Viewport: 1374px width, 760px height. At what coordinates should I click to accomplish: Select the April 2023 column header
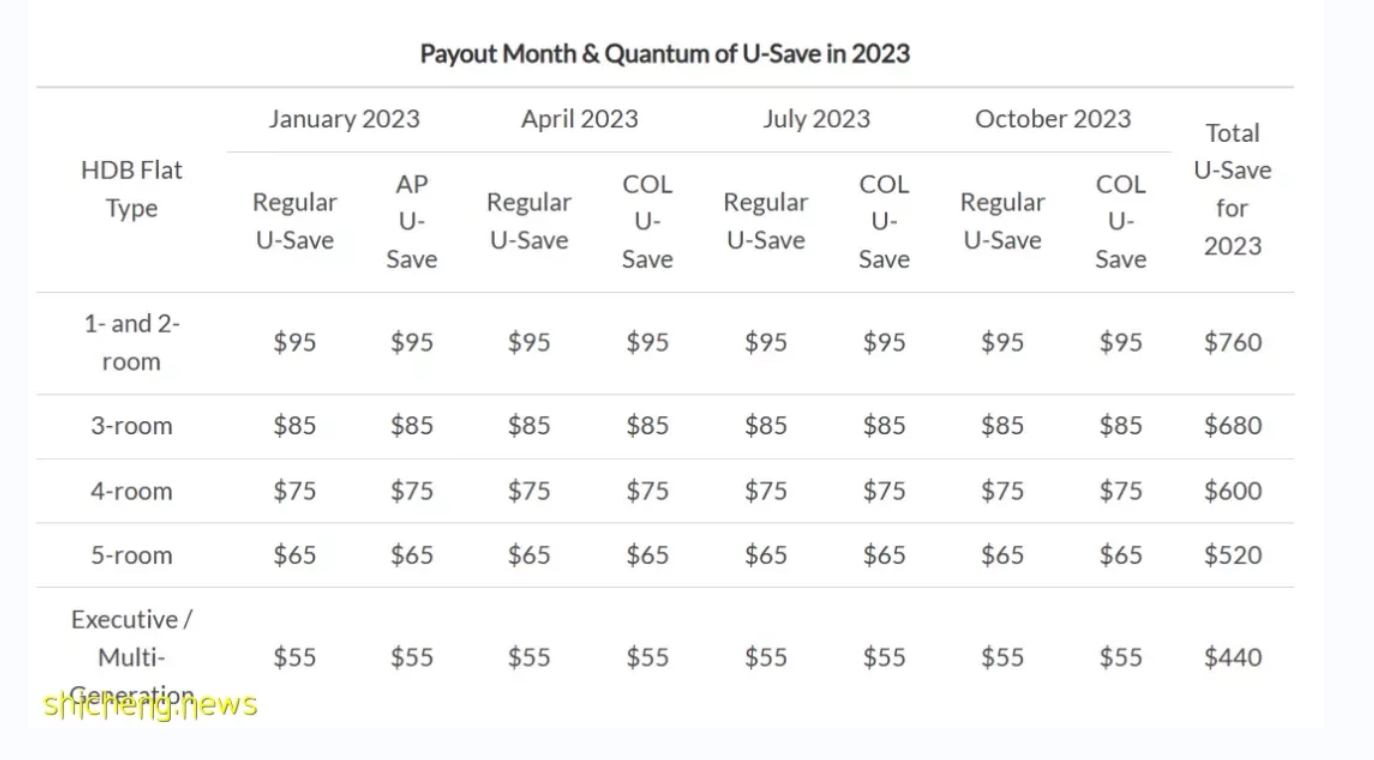click(x=579, y=119)
